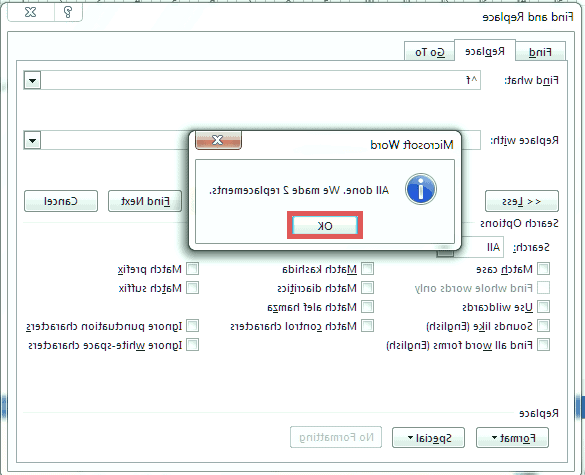Check Match control characters

pyautogui.click(x=367, y=326)
